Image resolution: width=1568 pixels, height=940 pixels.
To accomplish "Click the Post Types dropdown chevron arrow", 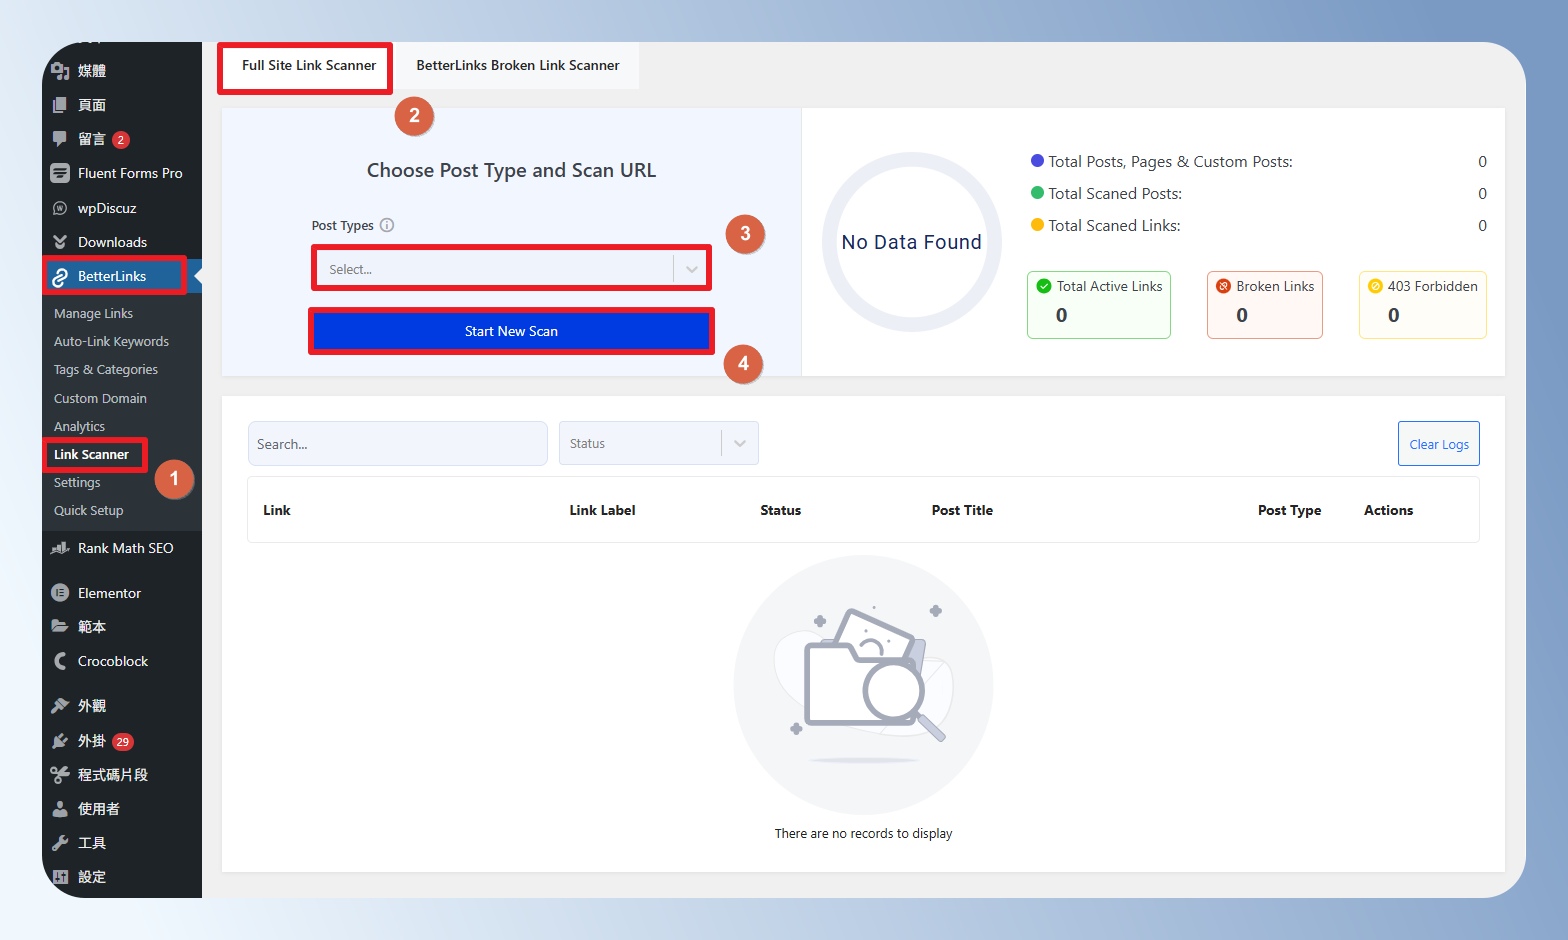I will [x=691, y=269].
